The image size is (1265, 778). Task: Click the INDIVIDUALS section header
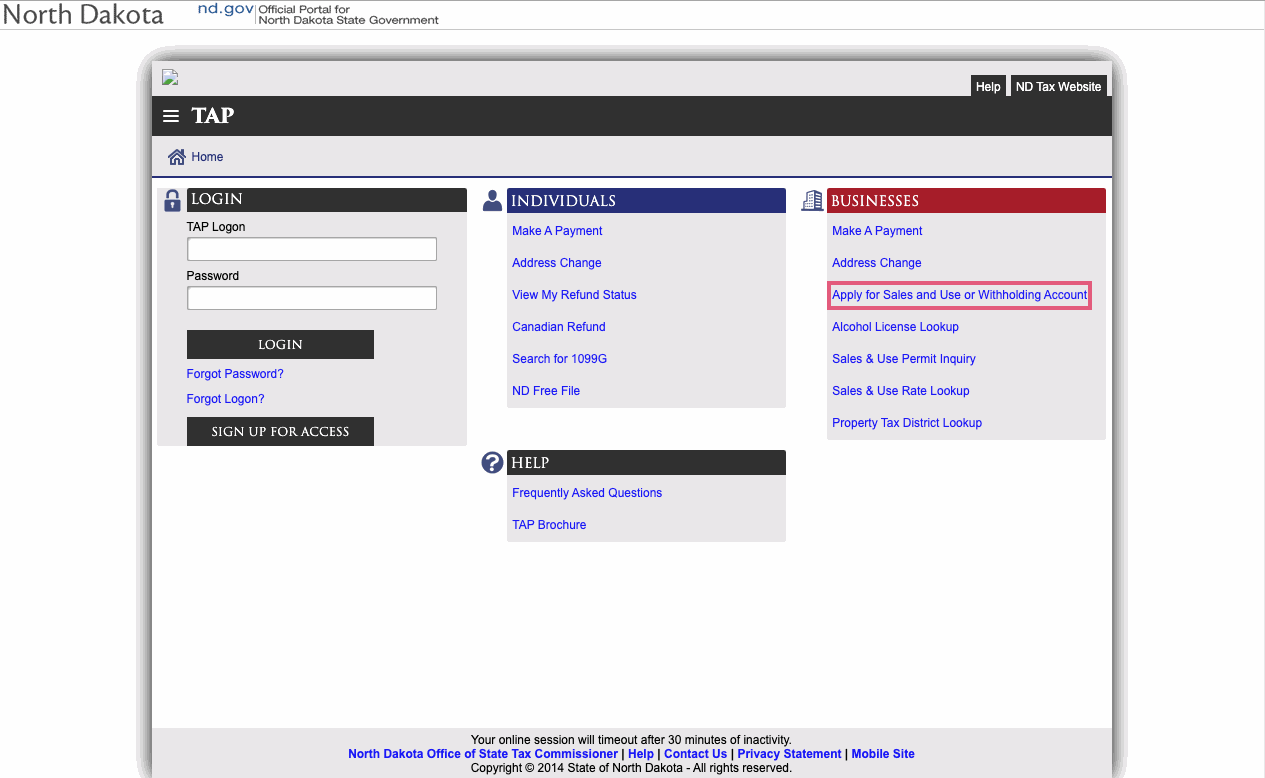point(646,201)
